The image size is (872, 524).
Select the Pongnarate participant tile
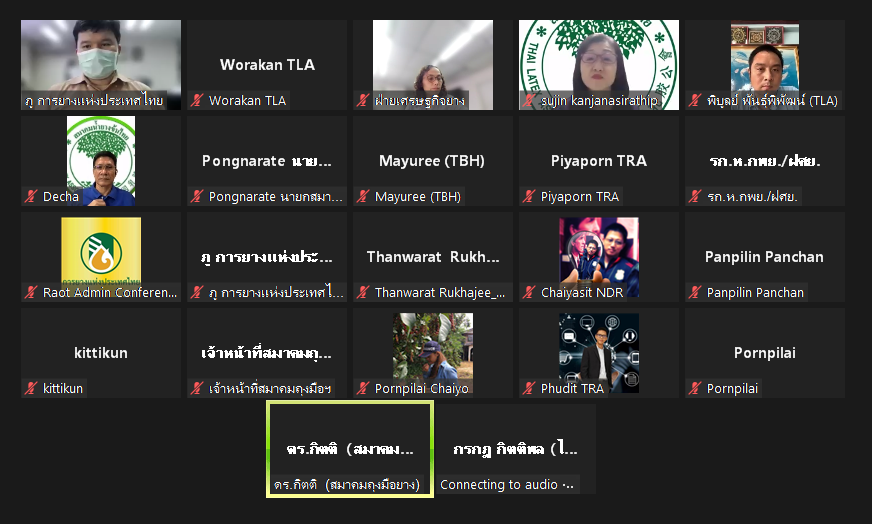[x=267, y=161]
